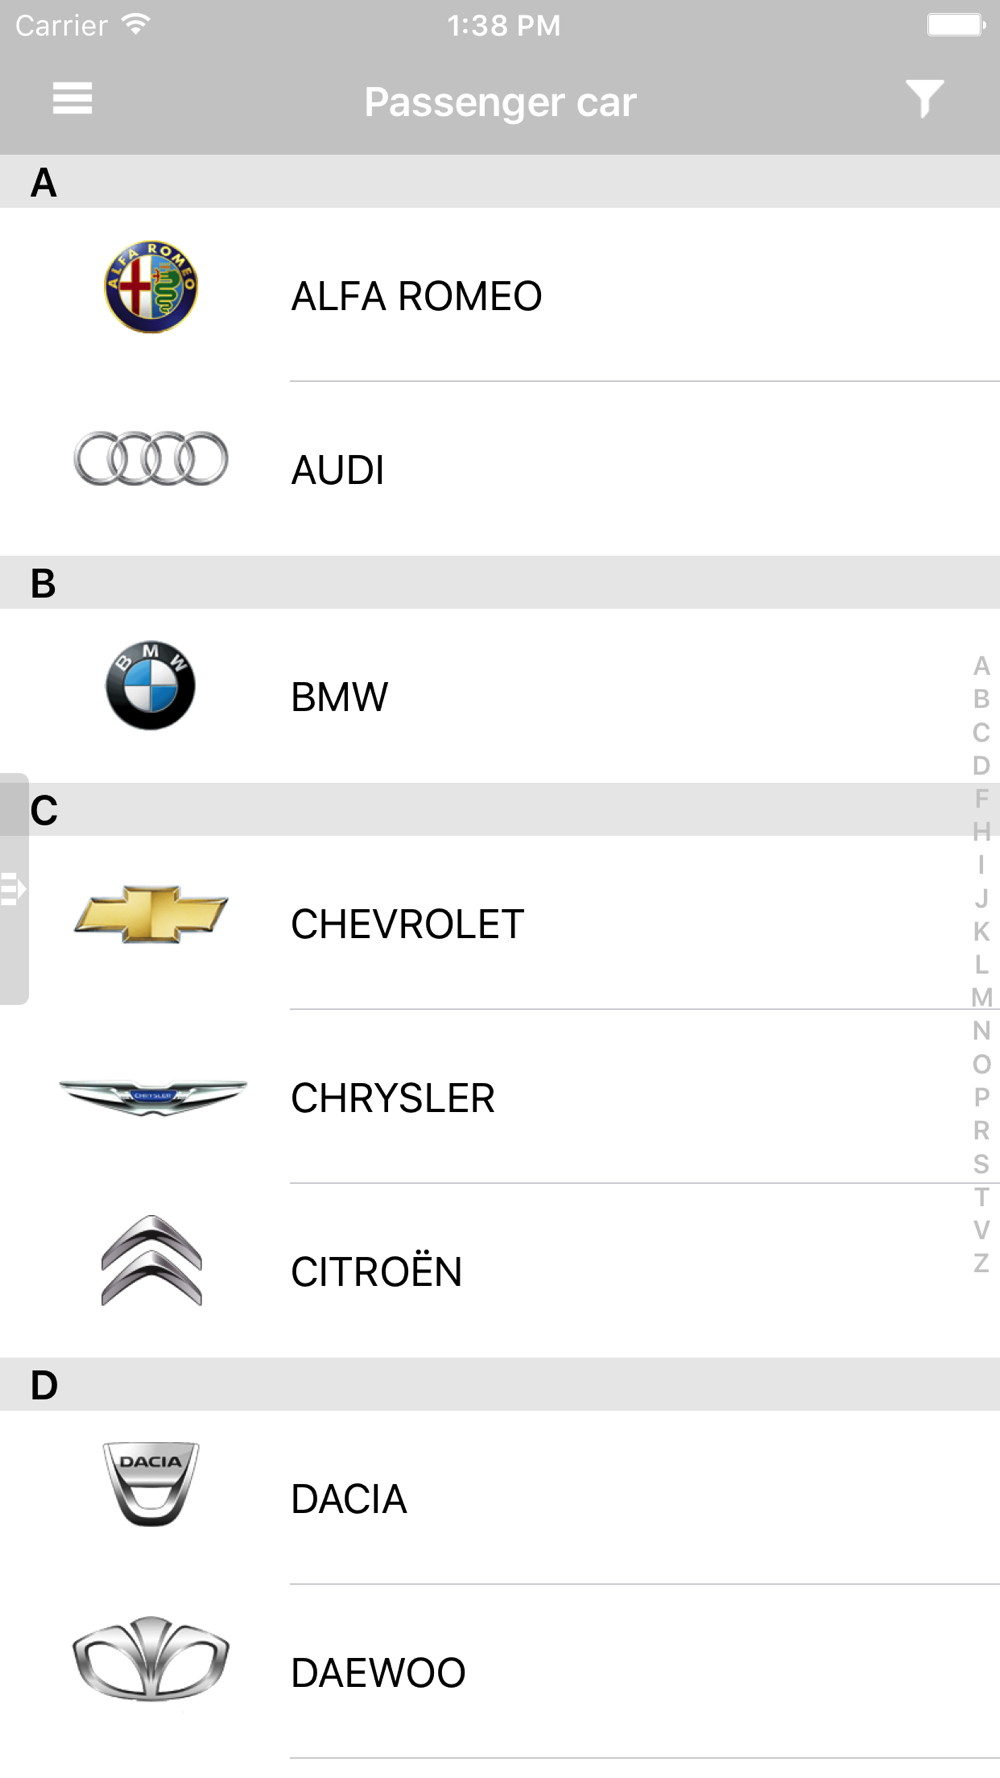Tap the Dacia shield logo
Image resolution: width=1000 pixels, height=1778 pixels.
(151, 1485)
